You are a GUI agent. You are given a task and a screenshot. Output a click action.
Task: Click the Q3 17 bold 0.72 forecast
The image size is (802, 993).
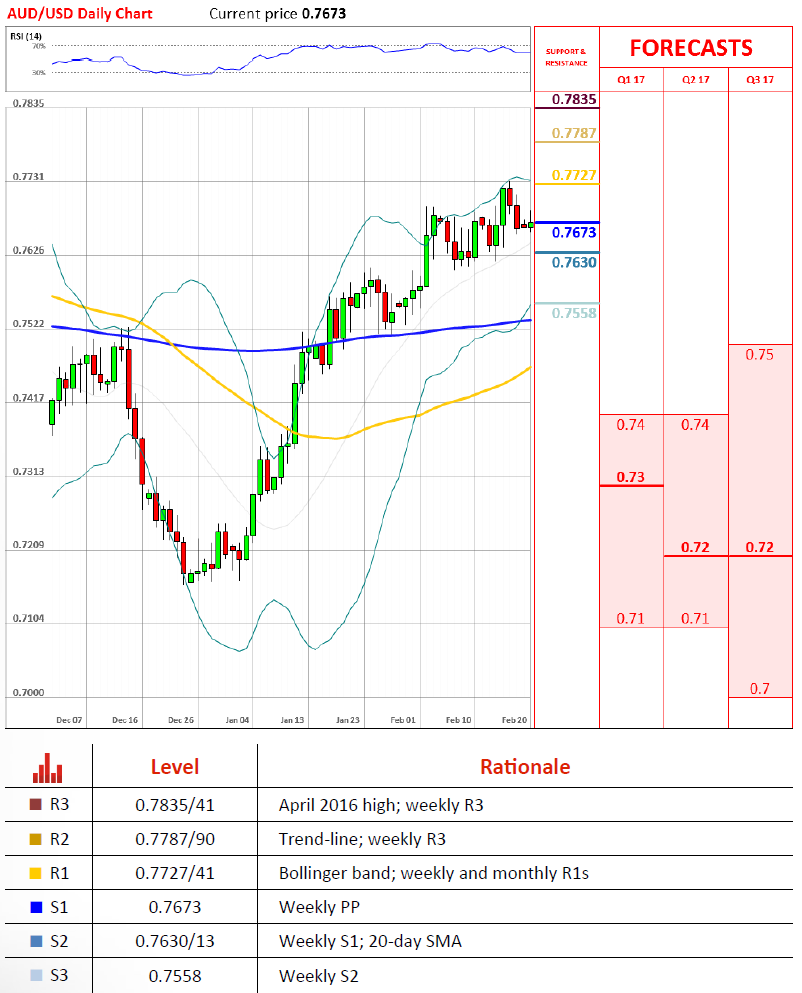point(760,547)
